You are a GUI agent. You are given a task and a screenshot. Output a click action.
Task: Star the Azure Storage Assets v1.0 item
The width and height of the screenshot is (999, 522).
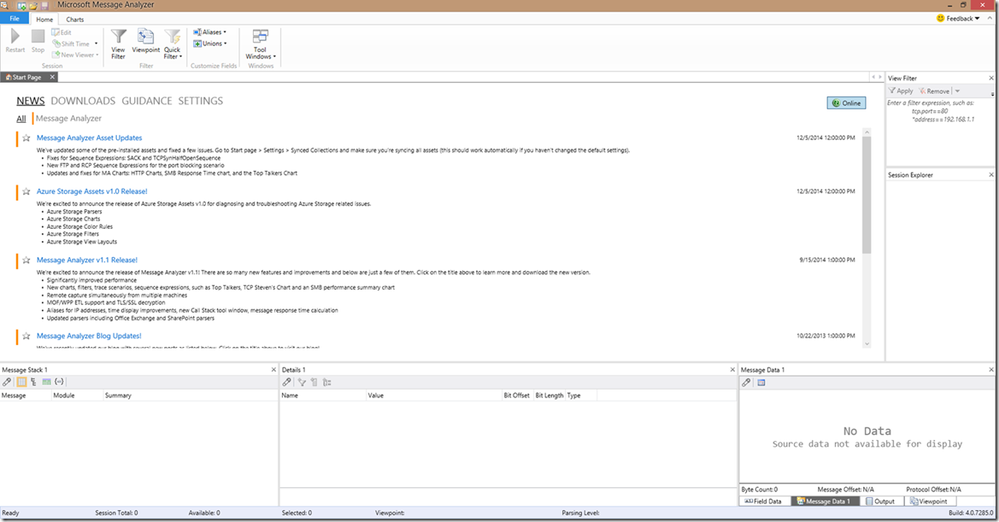[x=26, y=191]
